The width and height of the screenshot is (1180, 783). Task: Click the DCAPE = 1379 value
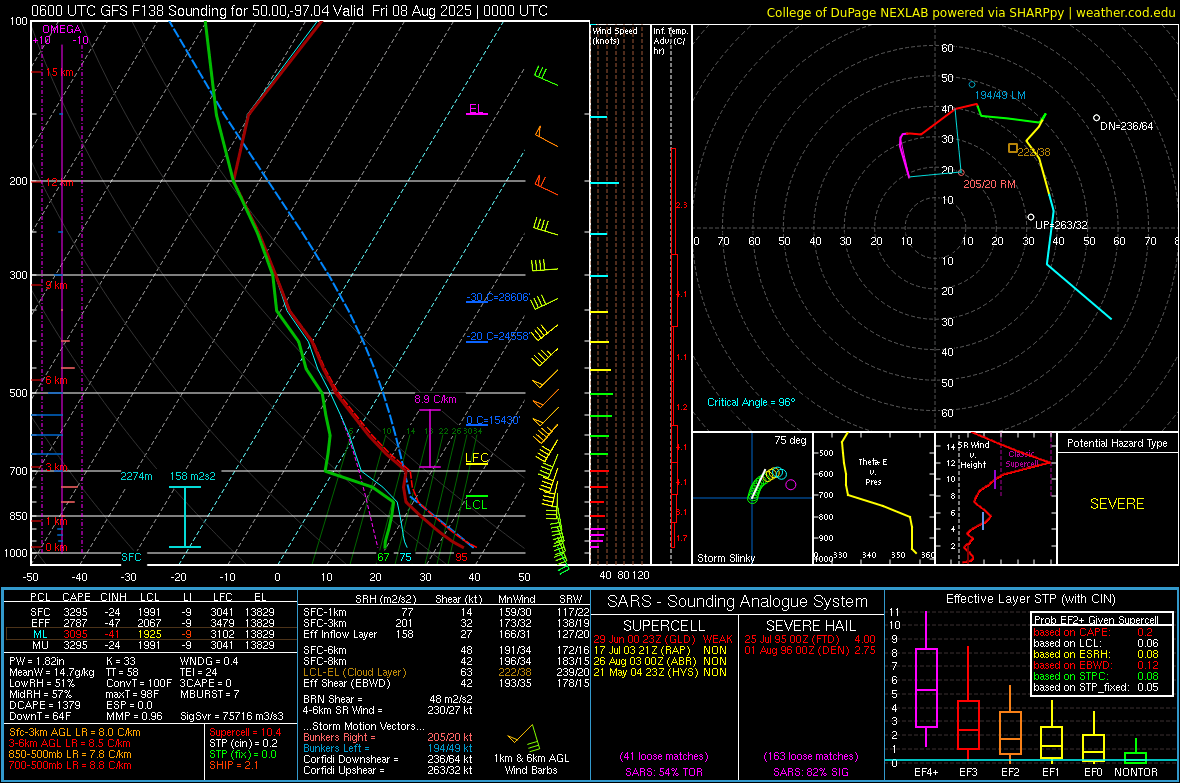[44, 705]
